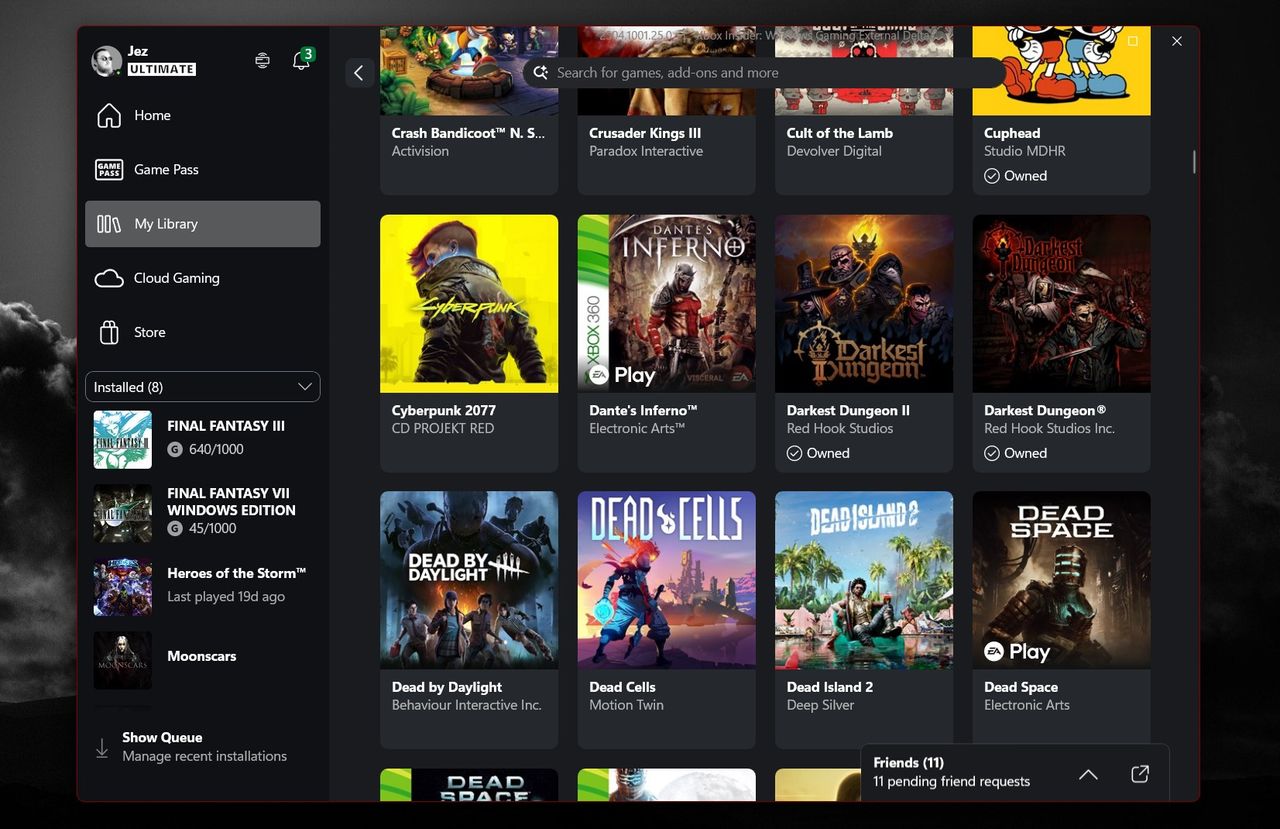Click the vertical scrollbar on the right
The height and width of the screenshot is (829, 1280).
coord(1193,160)
